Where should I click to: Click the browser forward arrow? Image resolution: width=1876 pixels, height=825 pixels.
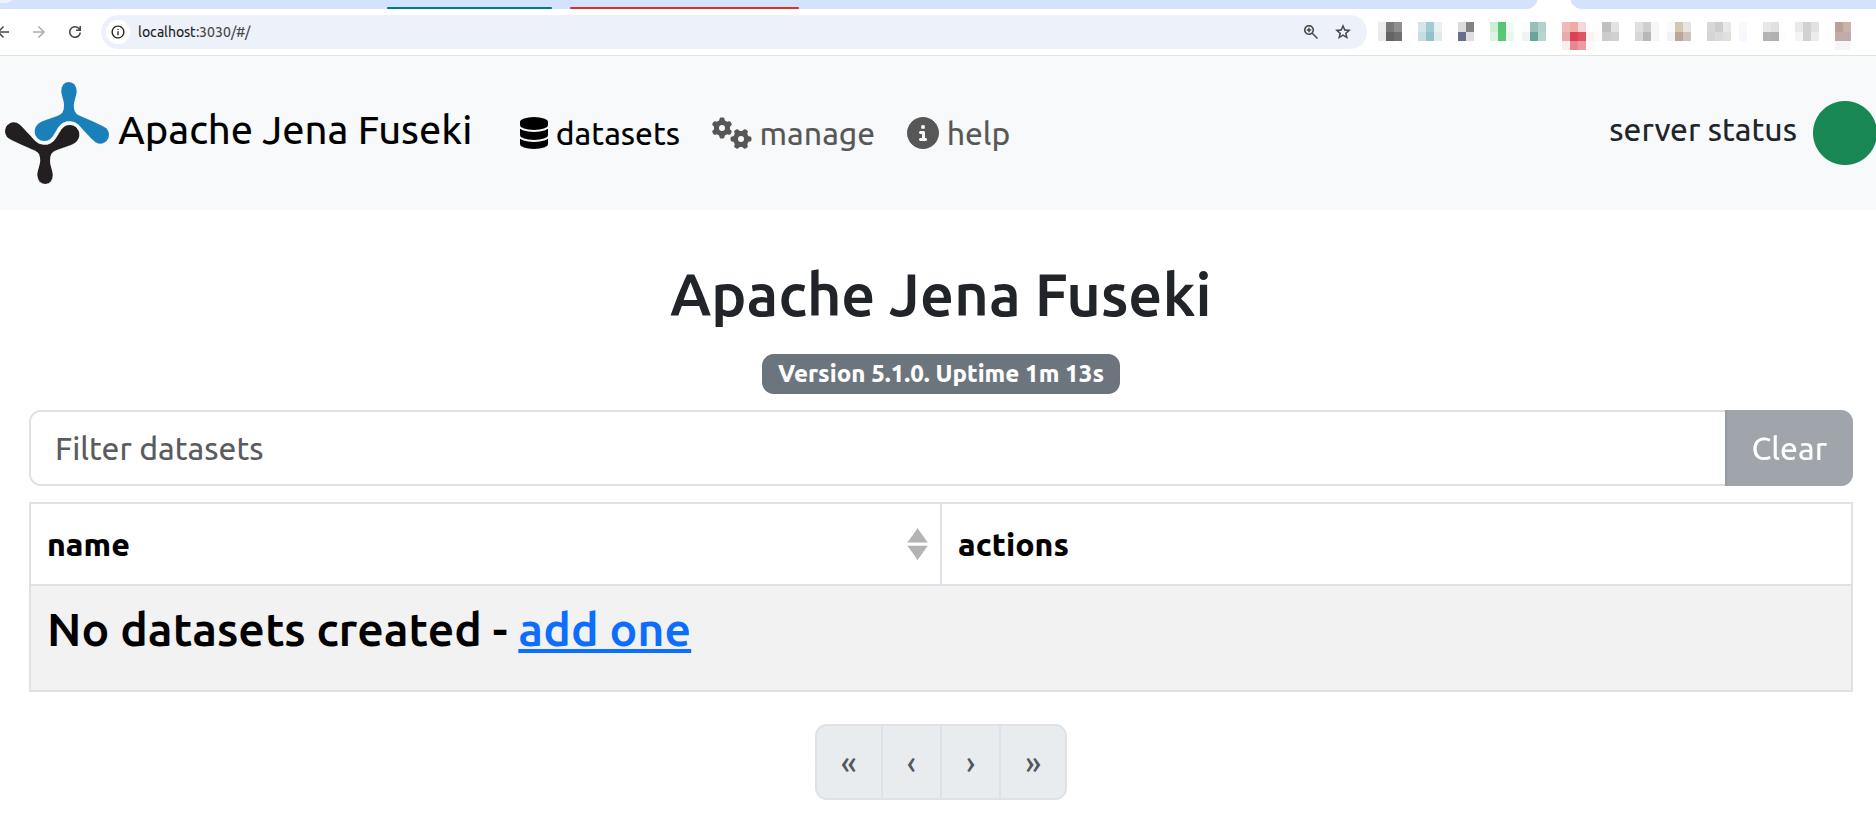39,32
